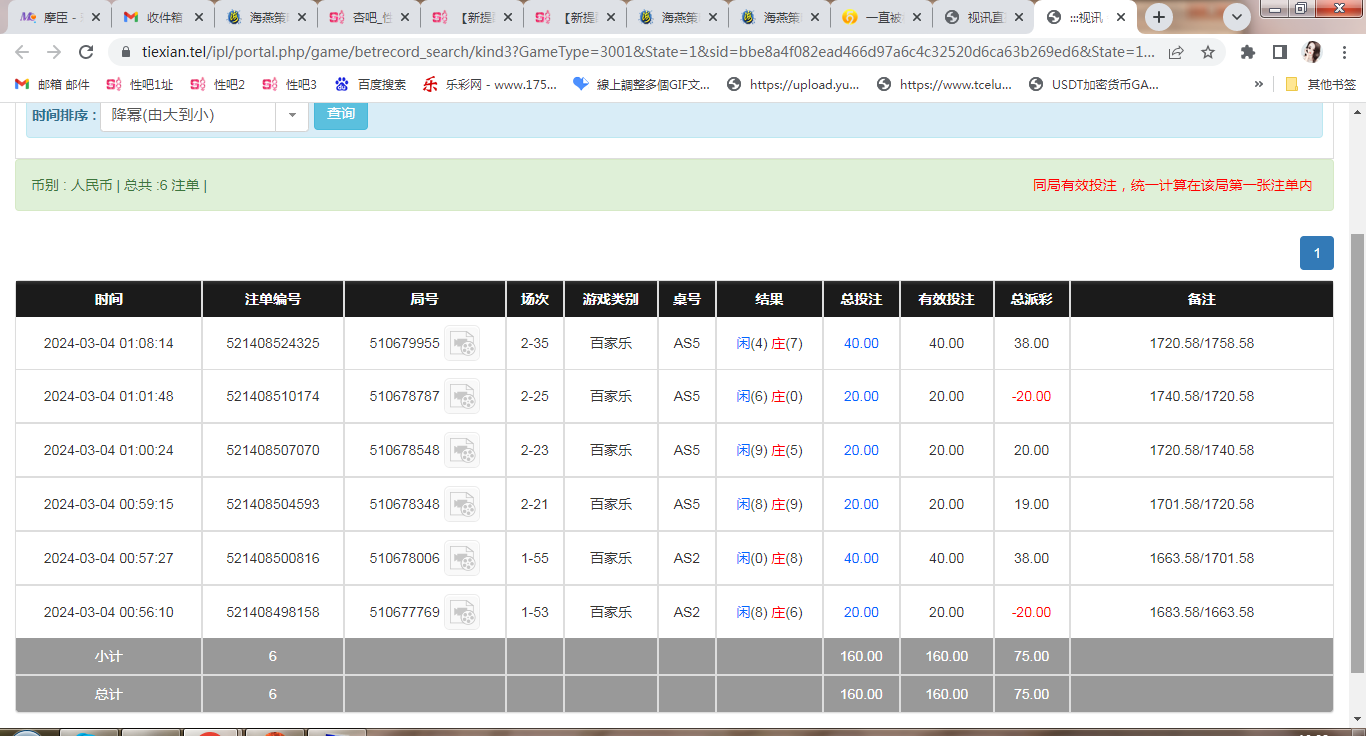Screen dimensions: 1366x736
Task: Open Chrome menu with three dots
Action: point(1345,52)
